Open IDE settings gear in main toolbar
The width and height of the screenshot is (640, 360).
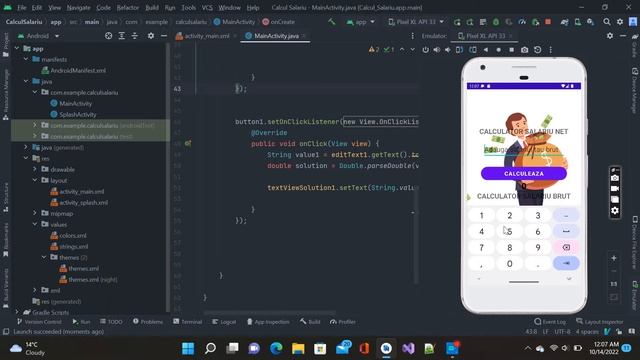click(x=620, y=22)
